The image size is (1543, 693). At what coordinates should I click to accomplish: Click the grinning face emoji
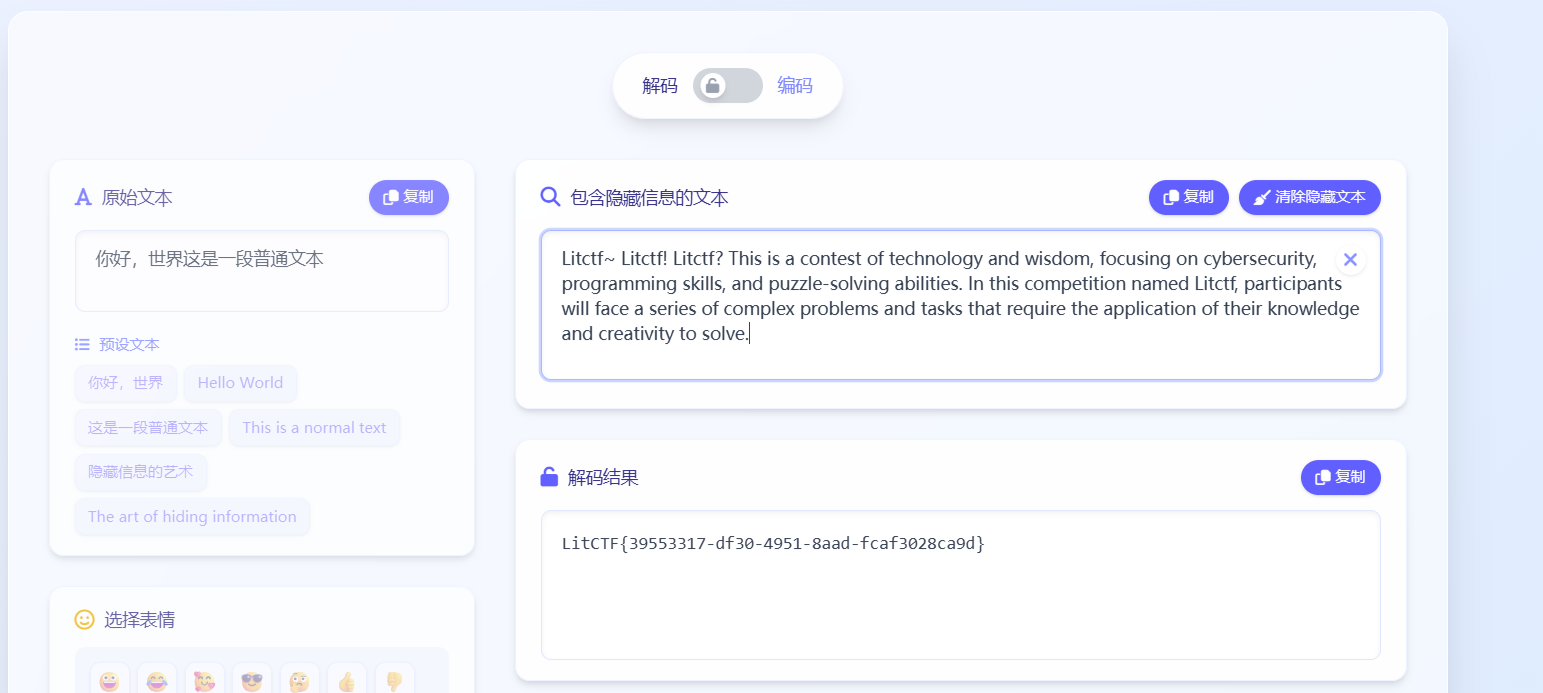(108, 682)
